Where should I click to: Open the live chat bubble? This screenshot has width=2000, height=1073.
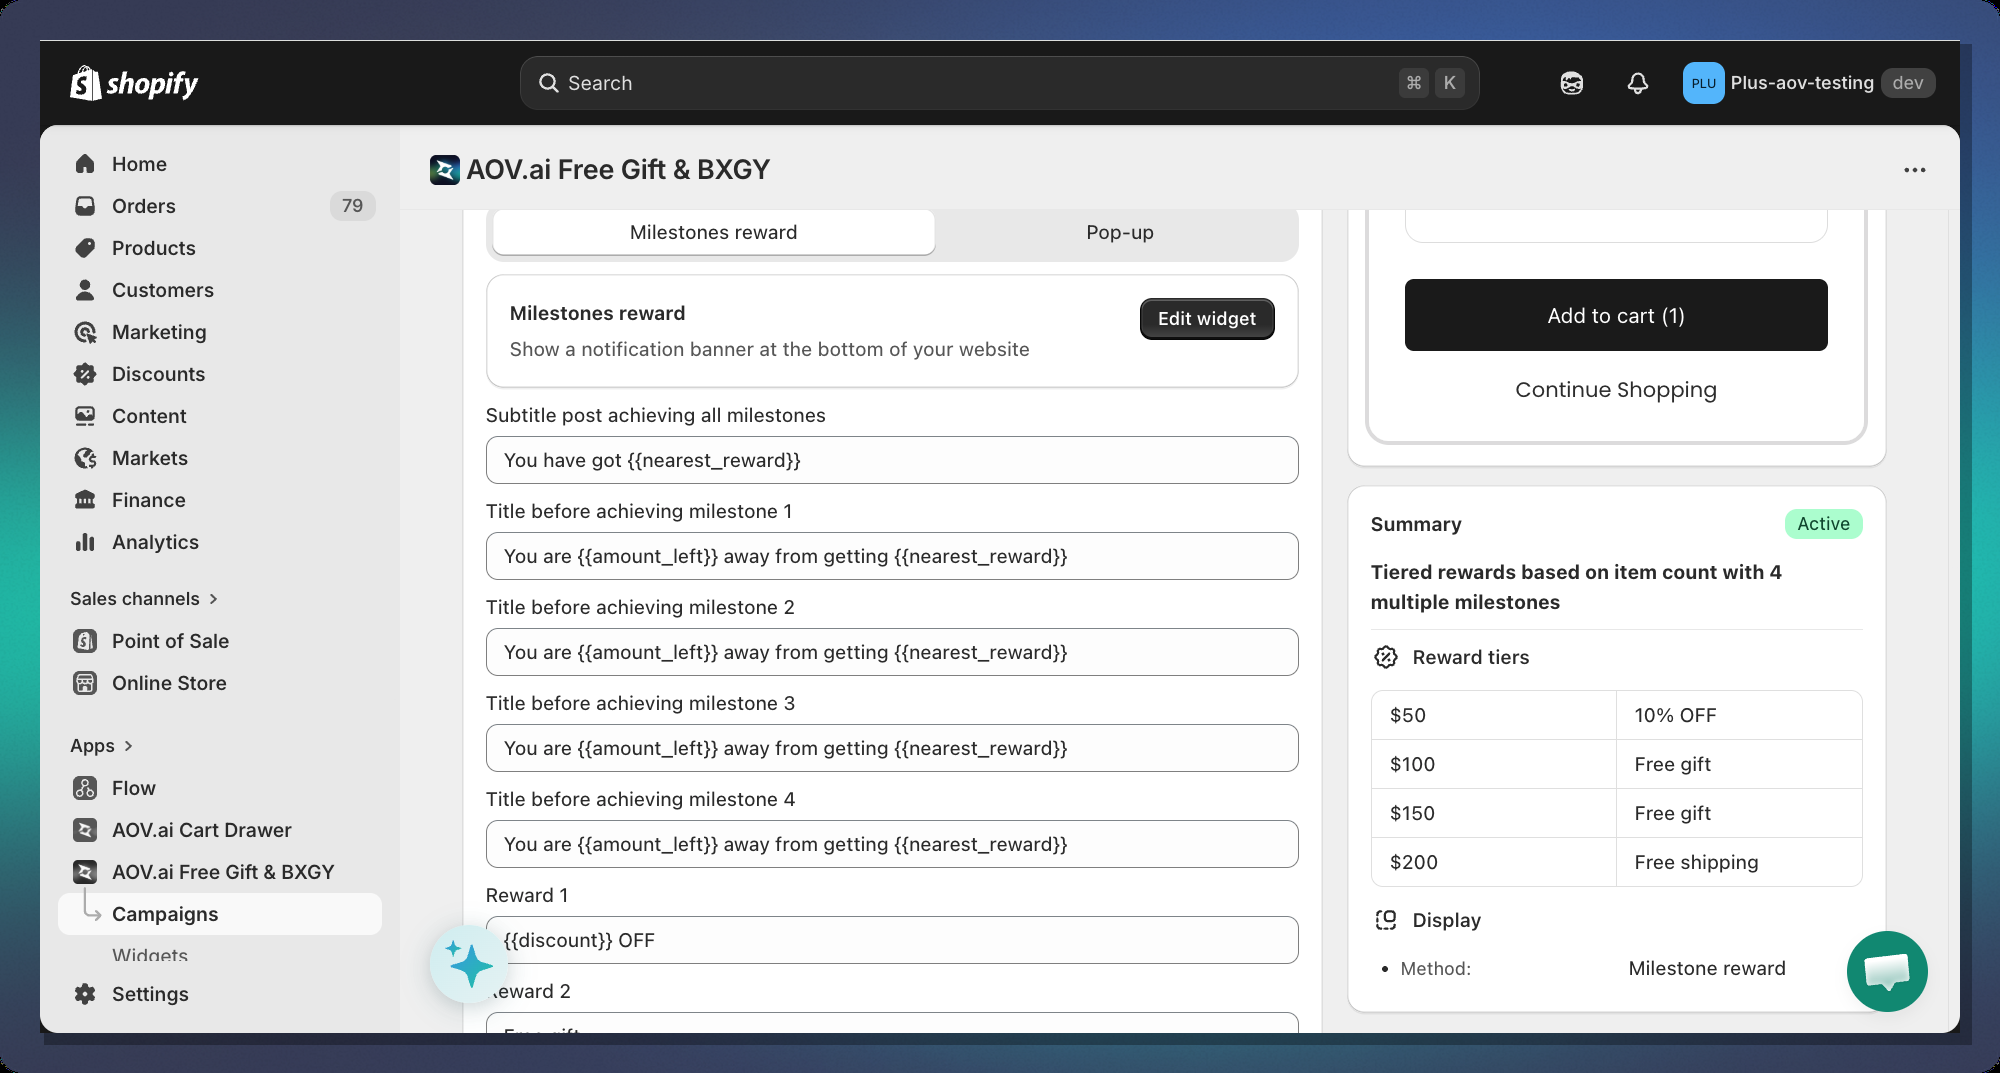coord(1886,971)
